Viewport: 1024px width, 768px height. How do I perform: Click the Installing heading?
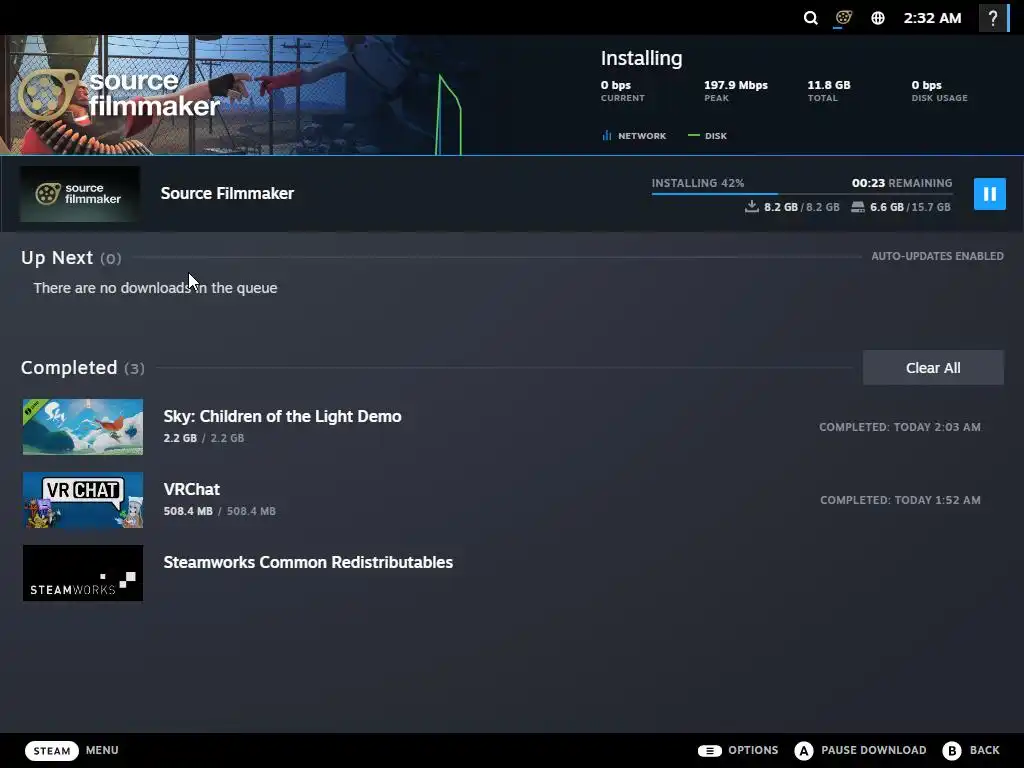[641, 58]
